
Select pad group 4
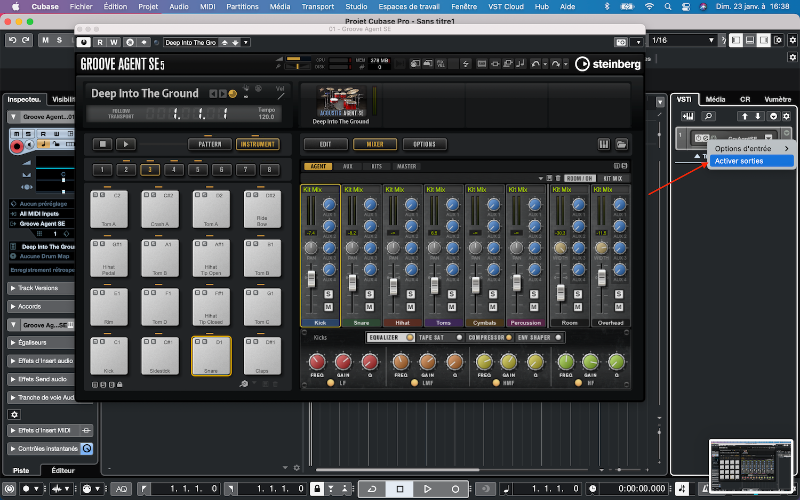click(174, 170)
